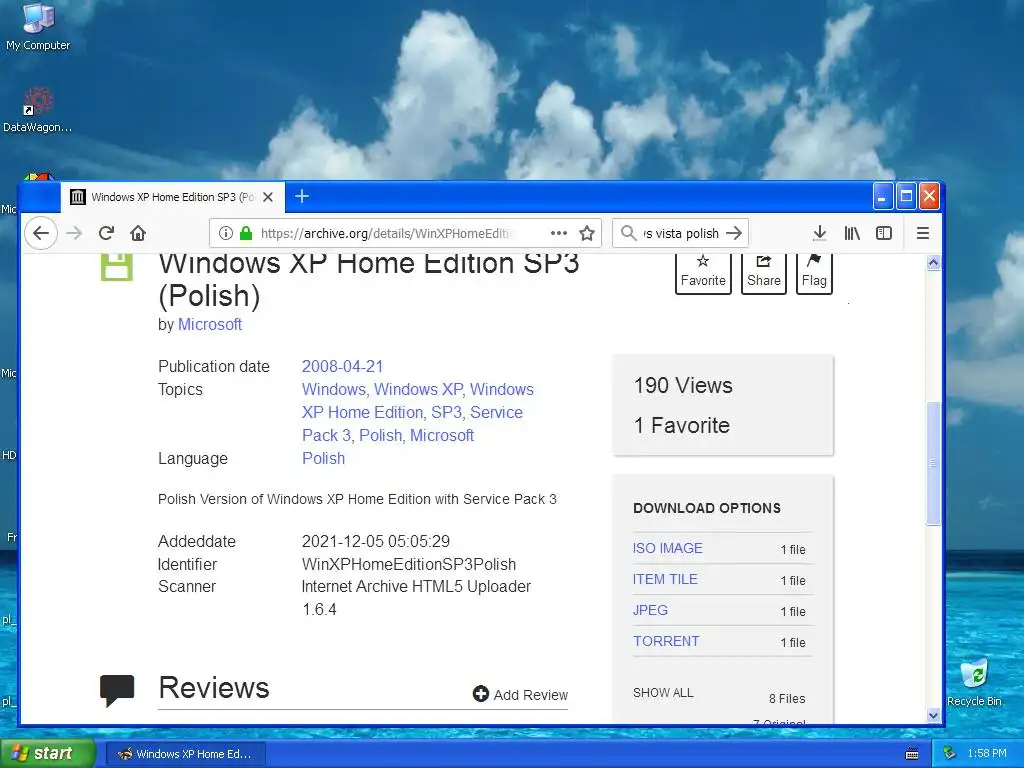
Task: Click the system tray network icon
Action: (x=950, y=754)
